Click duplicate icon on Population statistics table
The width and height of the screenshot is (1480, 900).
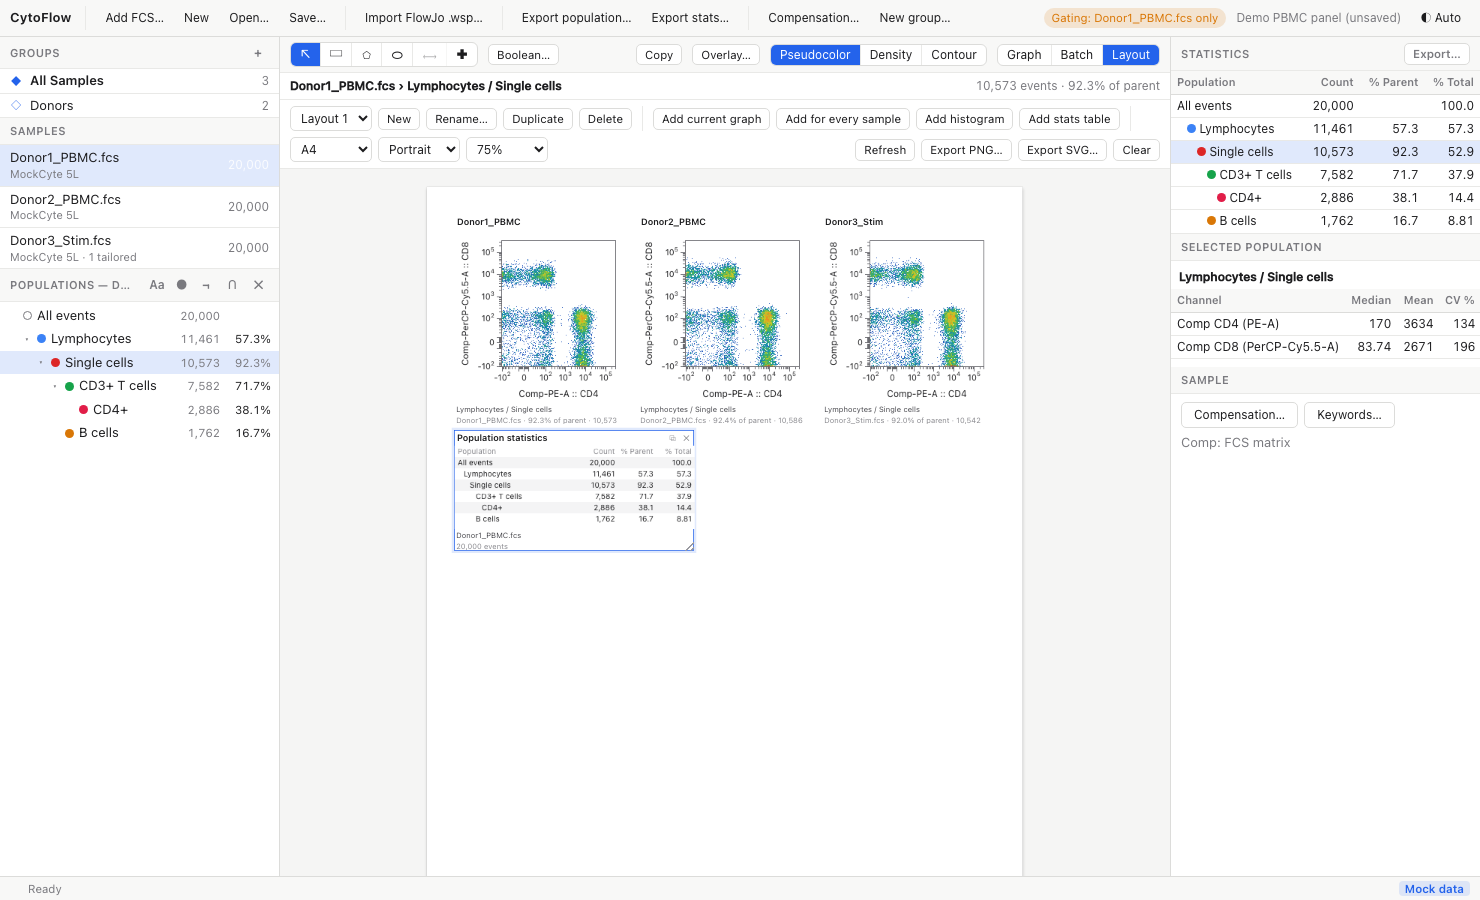tap(673, 438)
